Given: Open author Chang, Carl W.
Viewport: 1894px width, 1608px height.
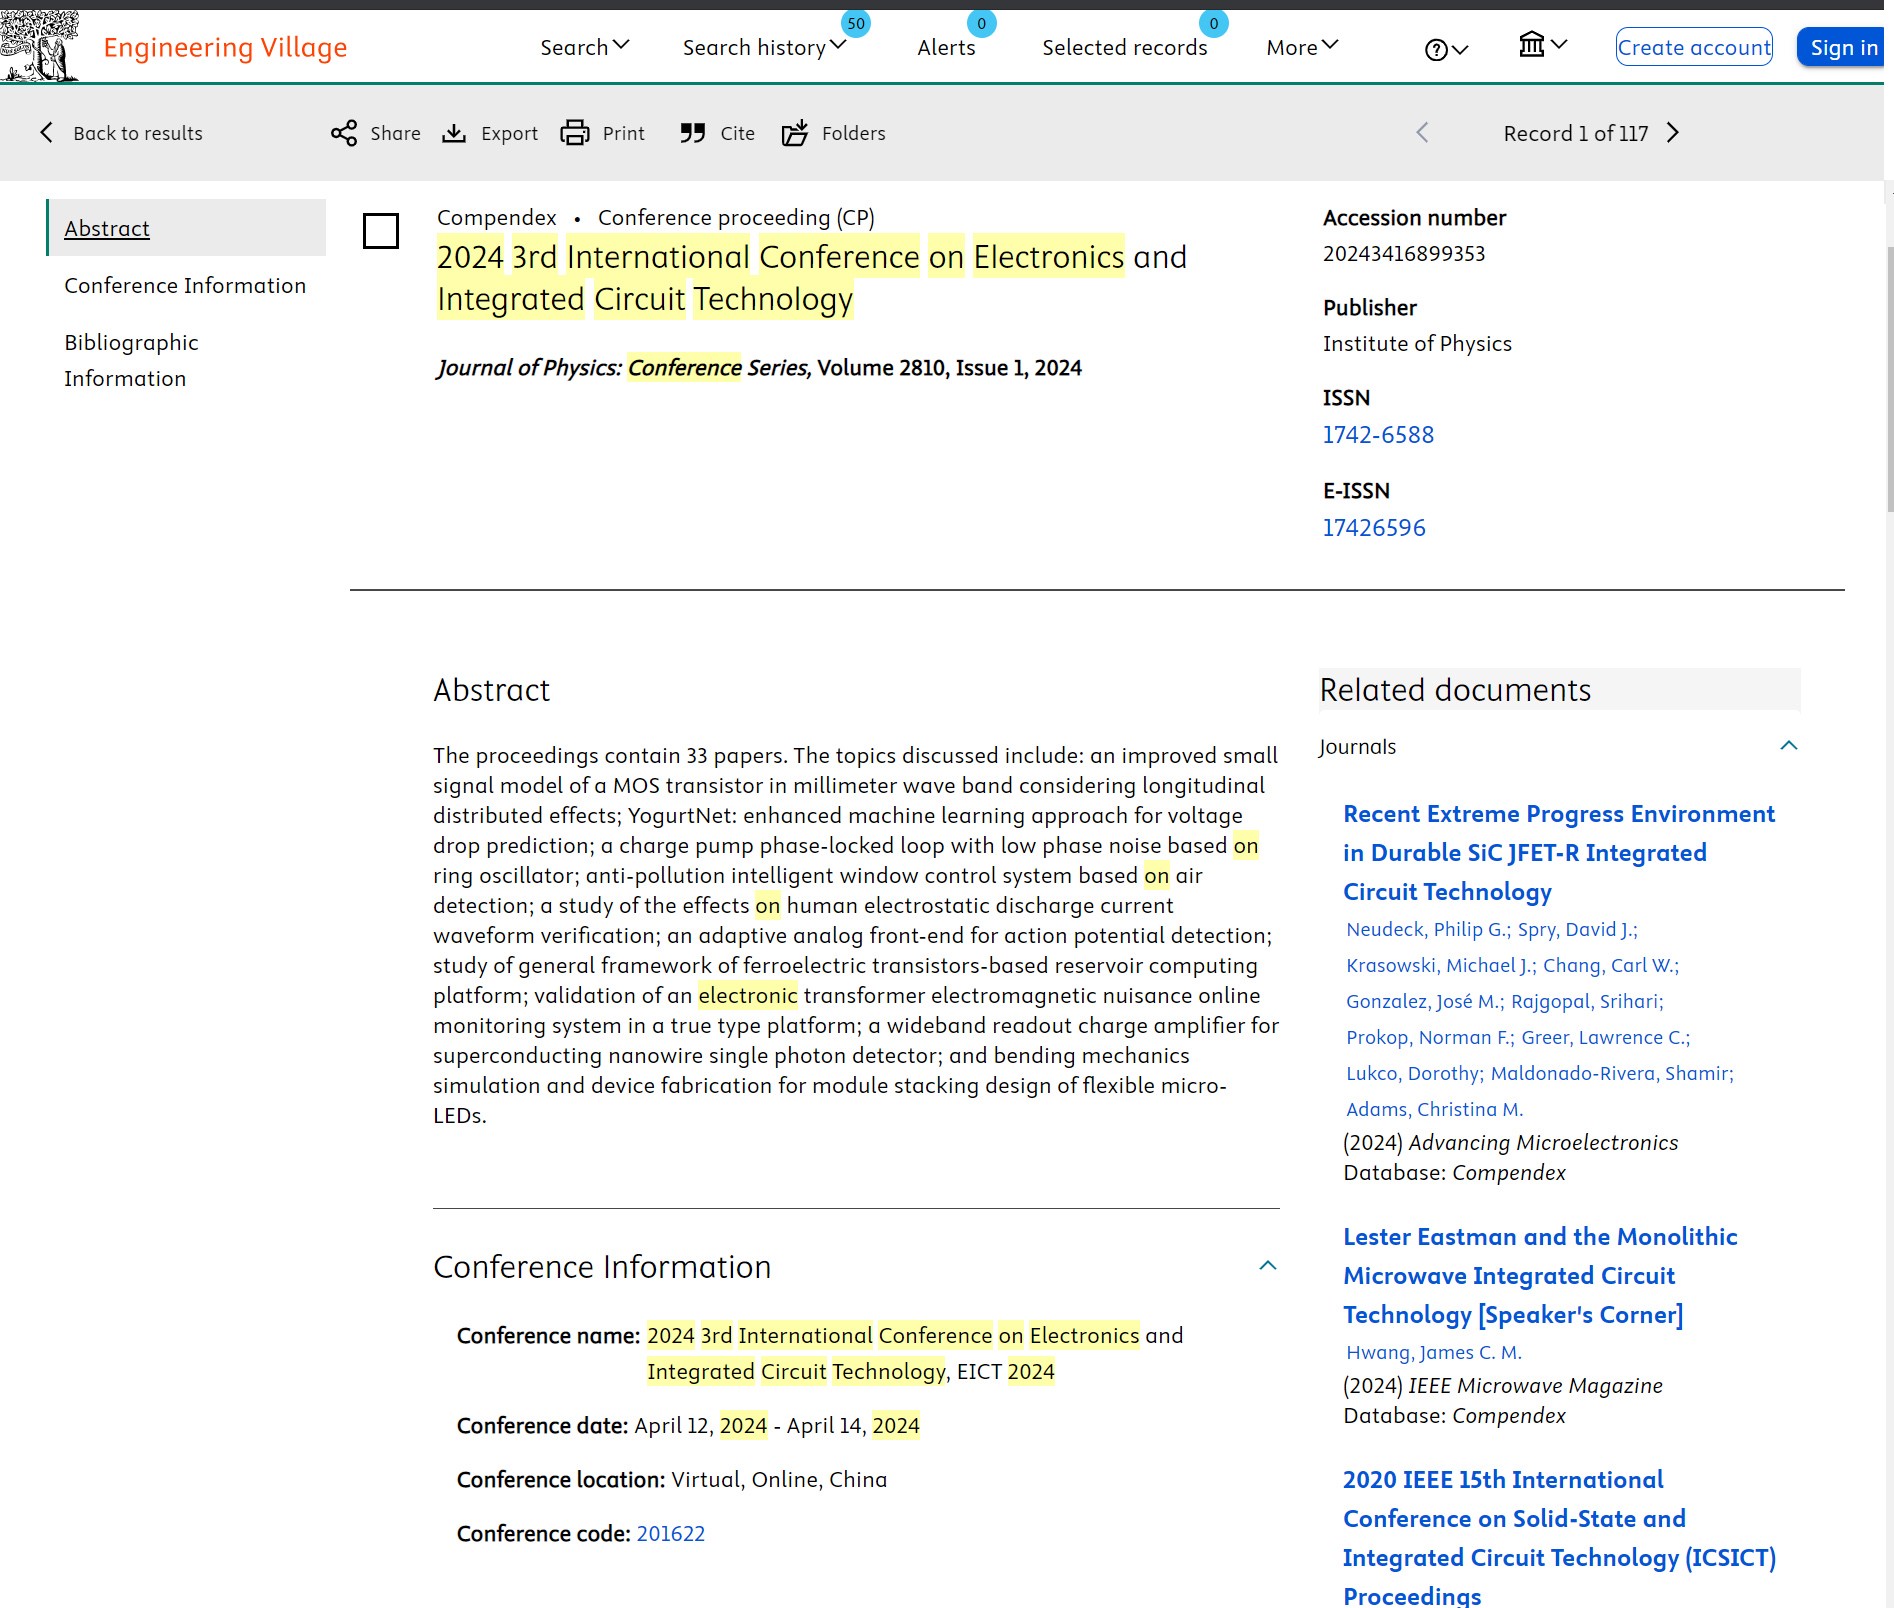Looking at the screenshot, I should click(x=1609, y=965).
